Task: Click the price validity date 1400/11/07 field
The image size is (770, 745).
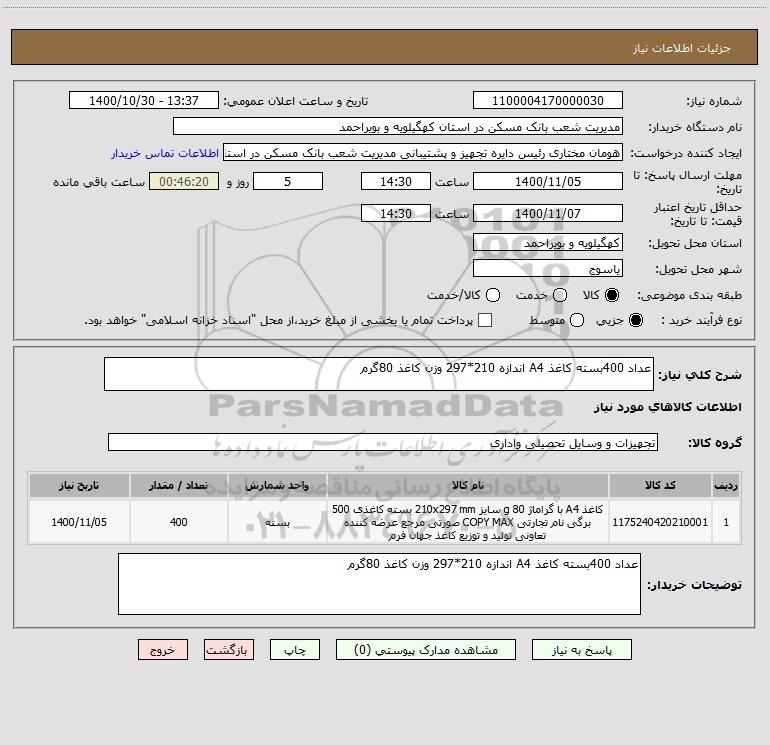Action: click(548, 213)
